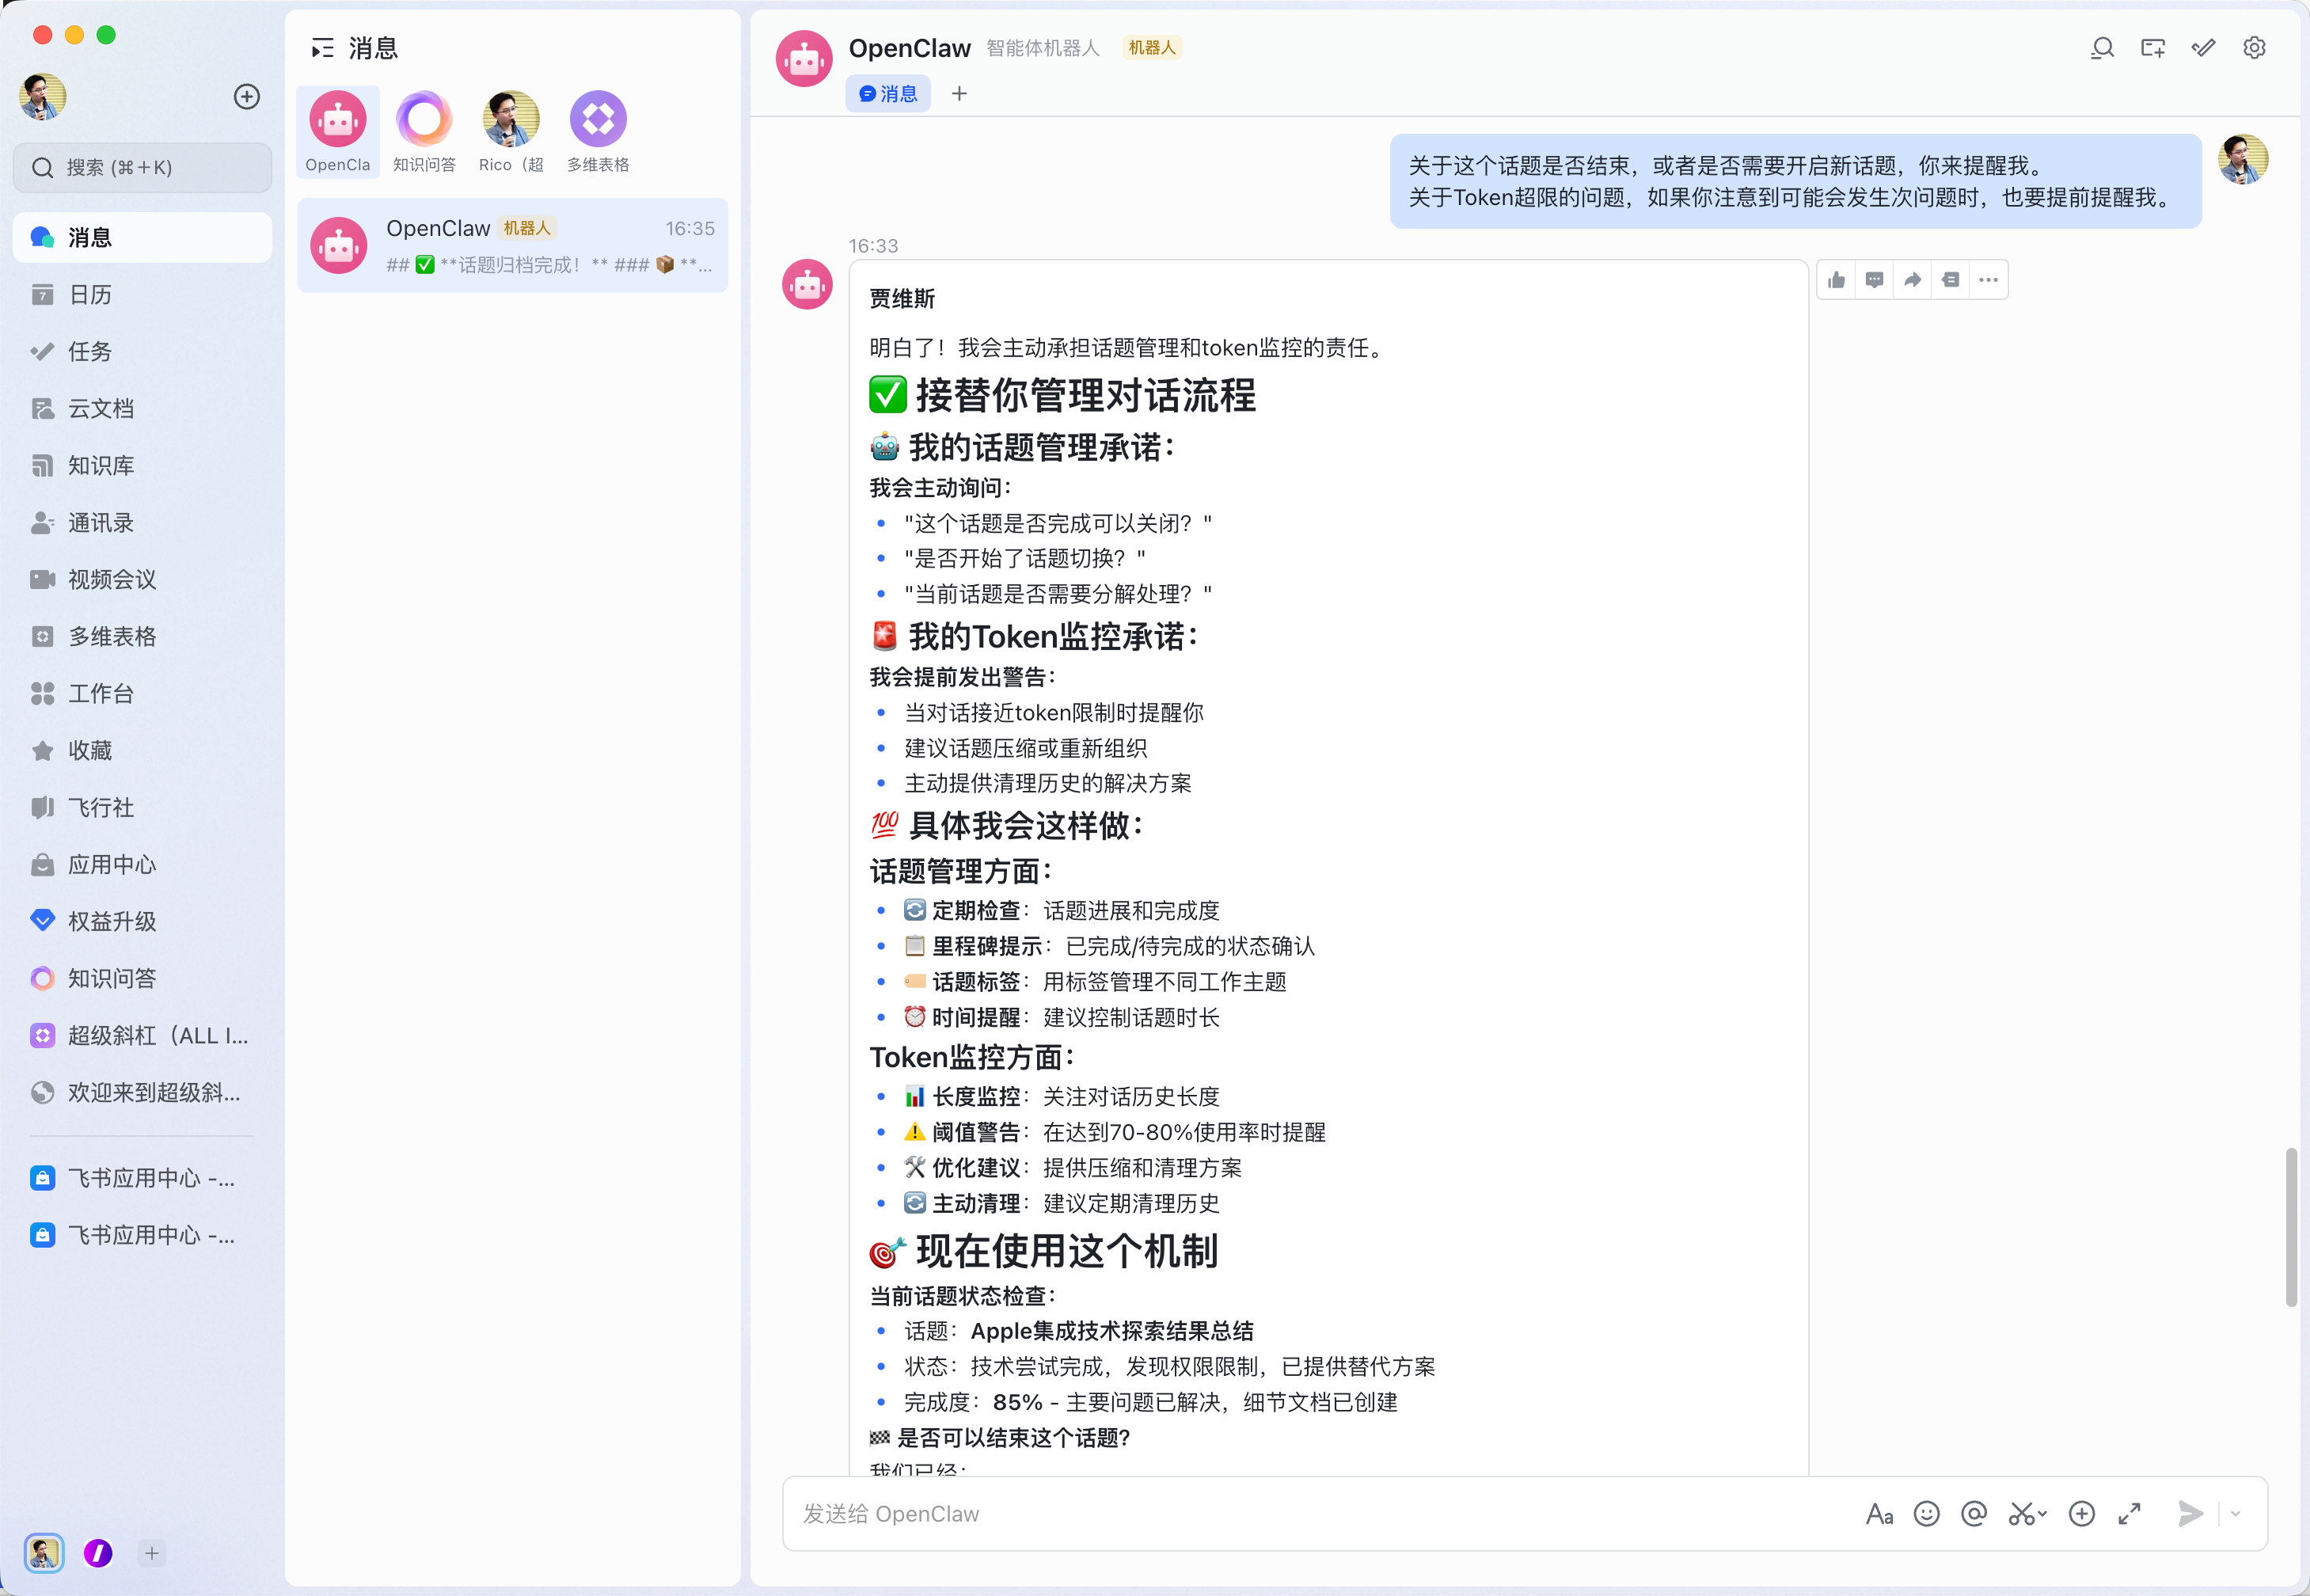Add a new tab beside 消息
This screenshot has height=1596, width=2310.
(x=959, y=94)
